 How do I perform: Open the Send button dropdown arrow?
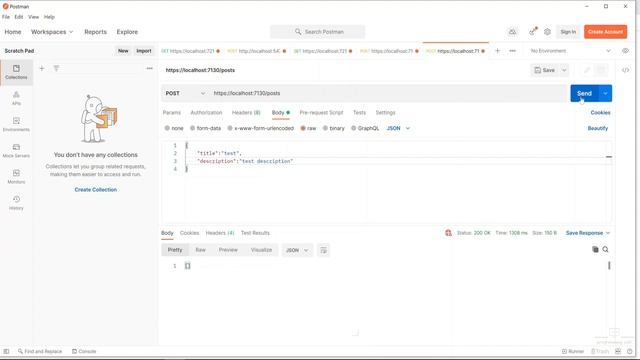(605, 93)
